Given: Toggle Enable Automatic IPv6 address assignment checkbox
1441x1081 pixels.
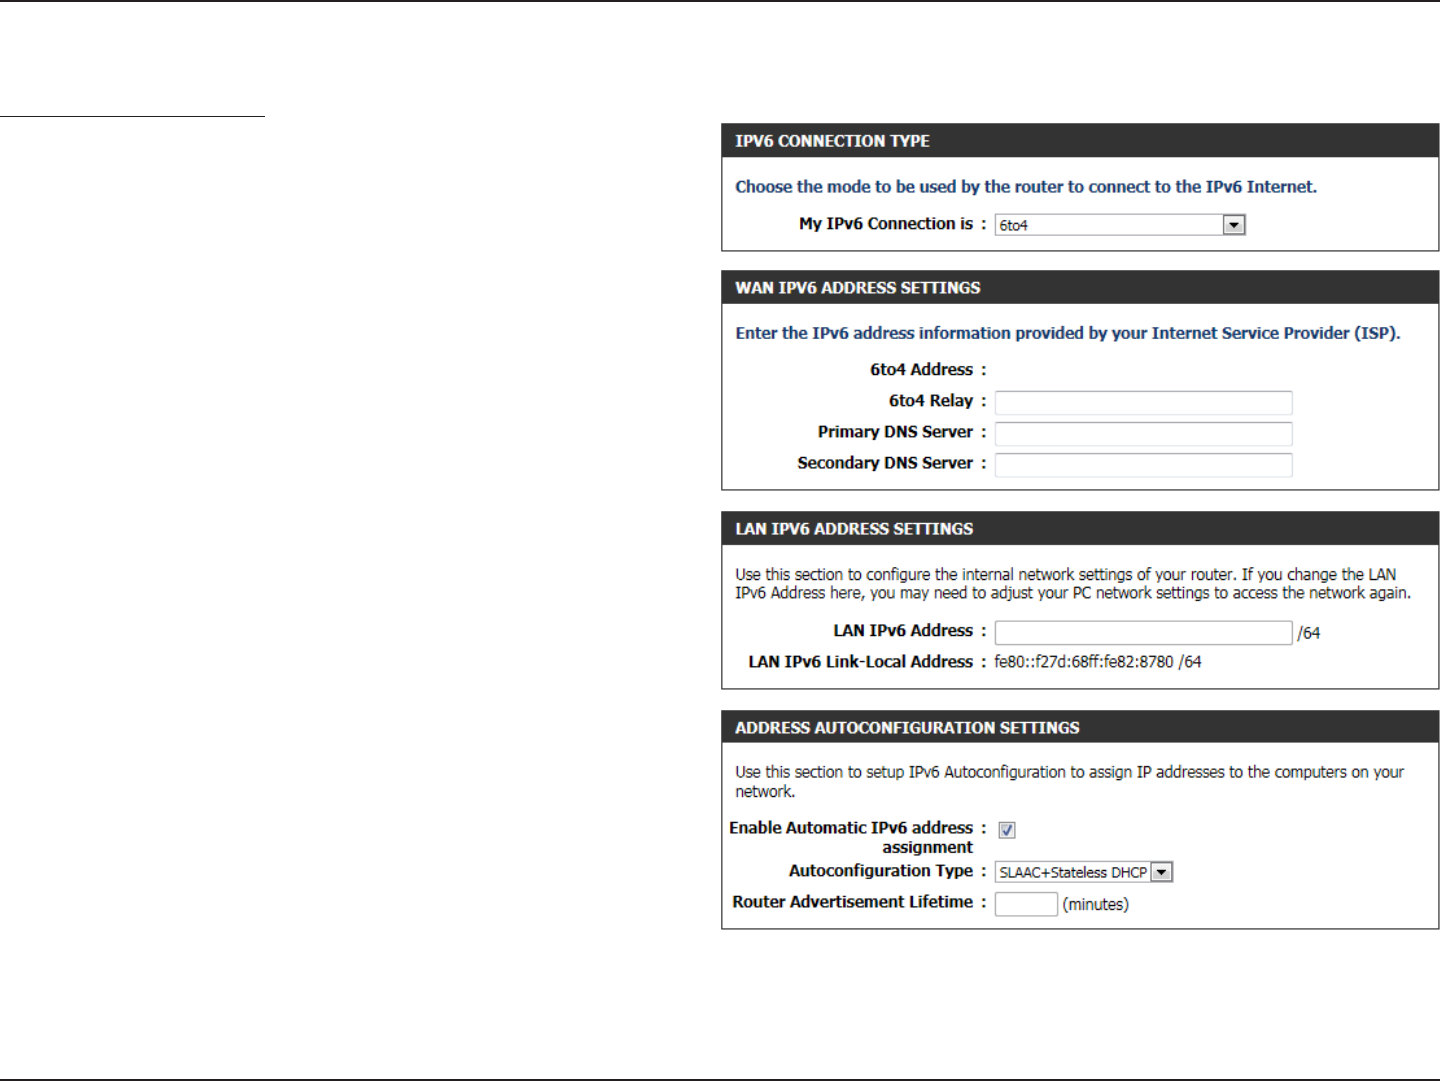Looking at the screenshot, I should pyautogui.click(x=1007, y=830).
